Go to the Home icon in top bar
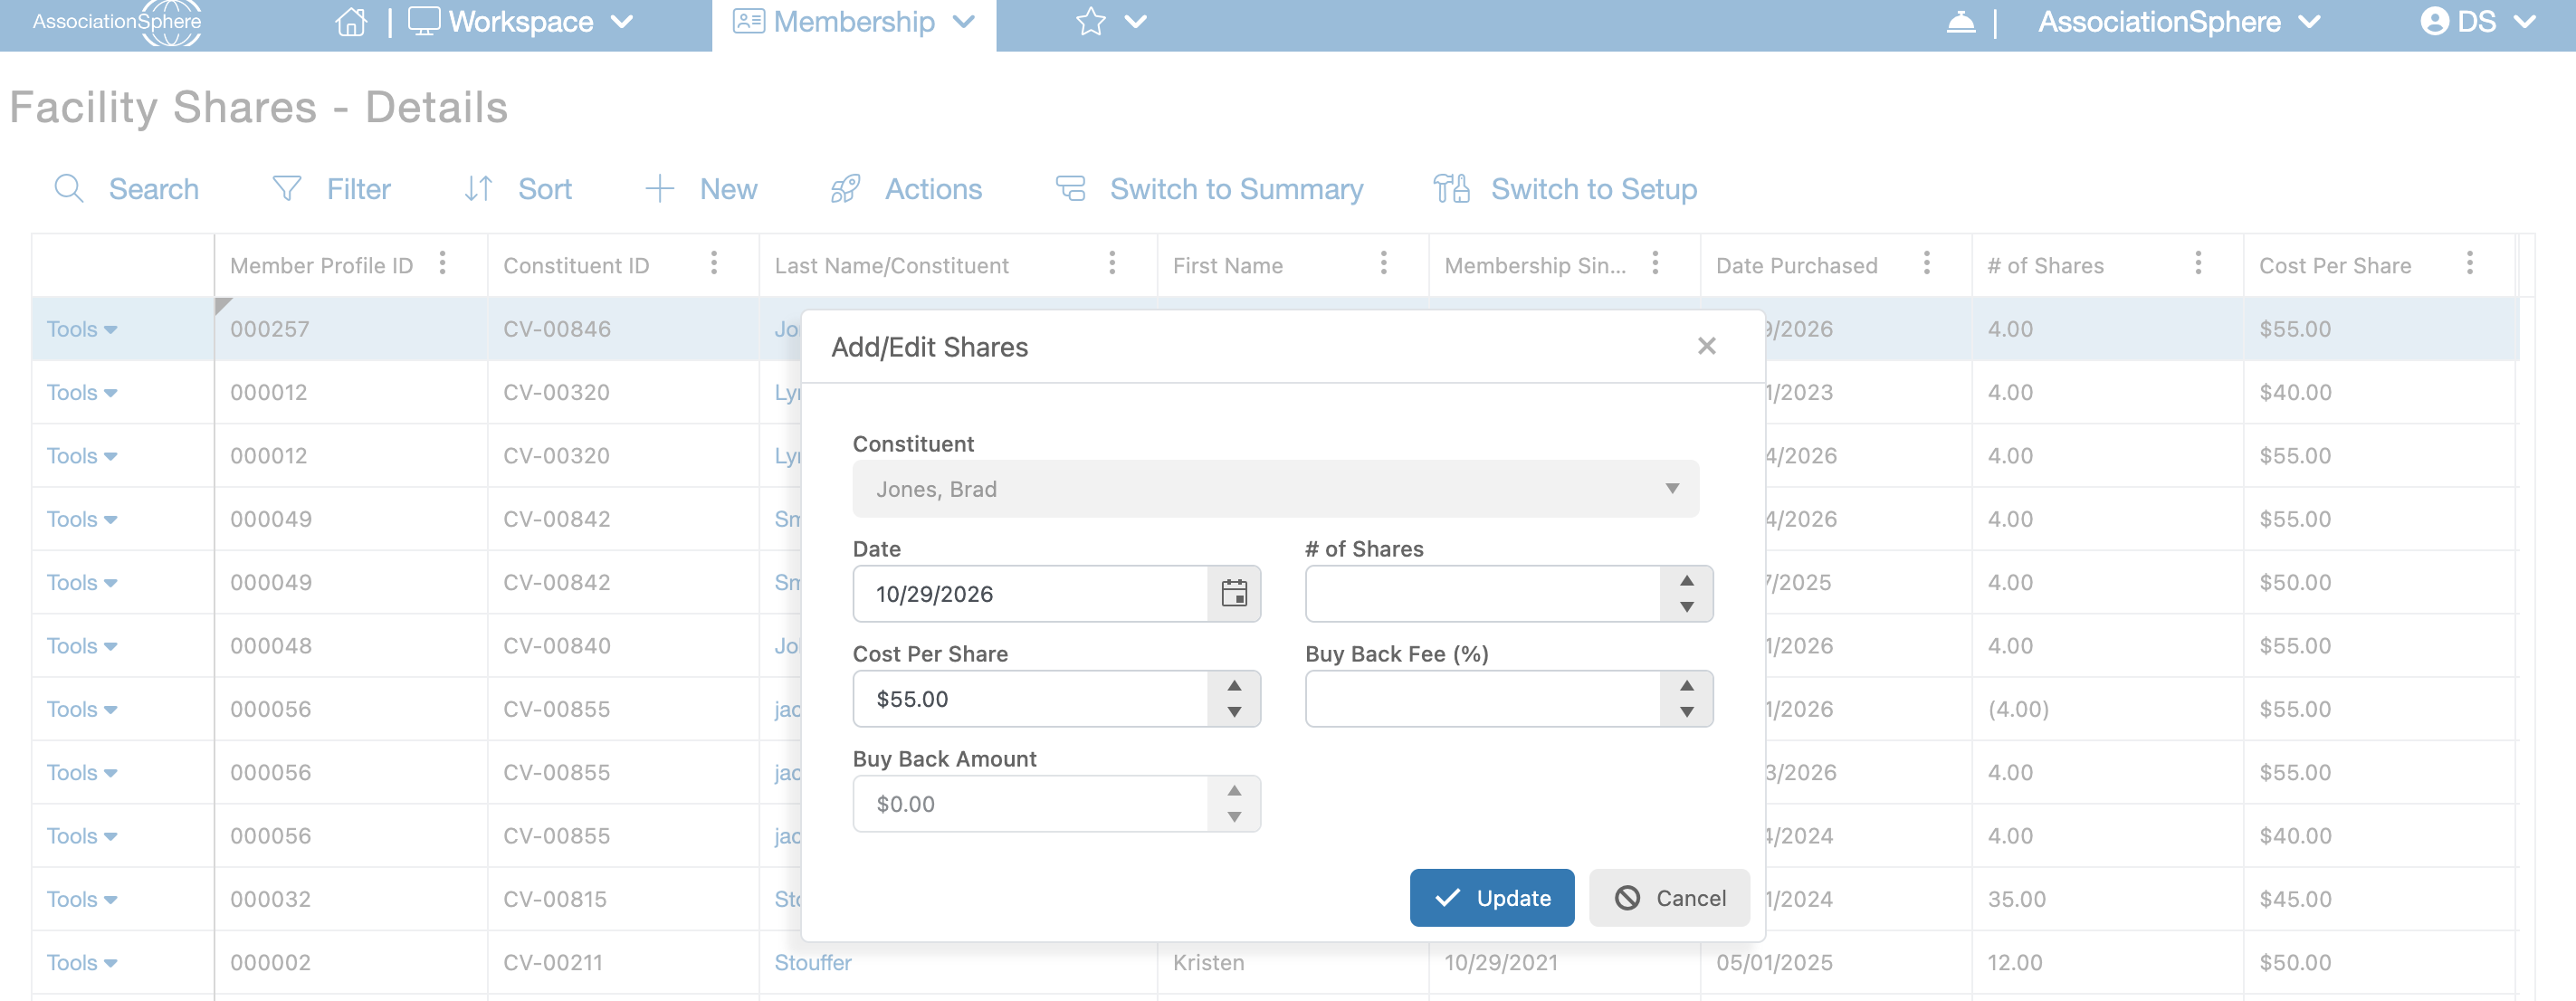The height and width of the screenshot is (1001, 2576). tap(351, 22)
